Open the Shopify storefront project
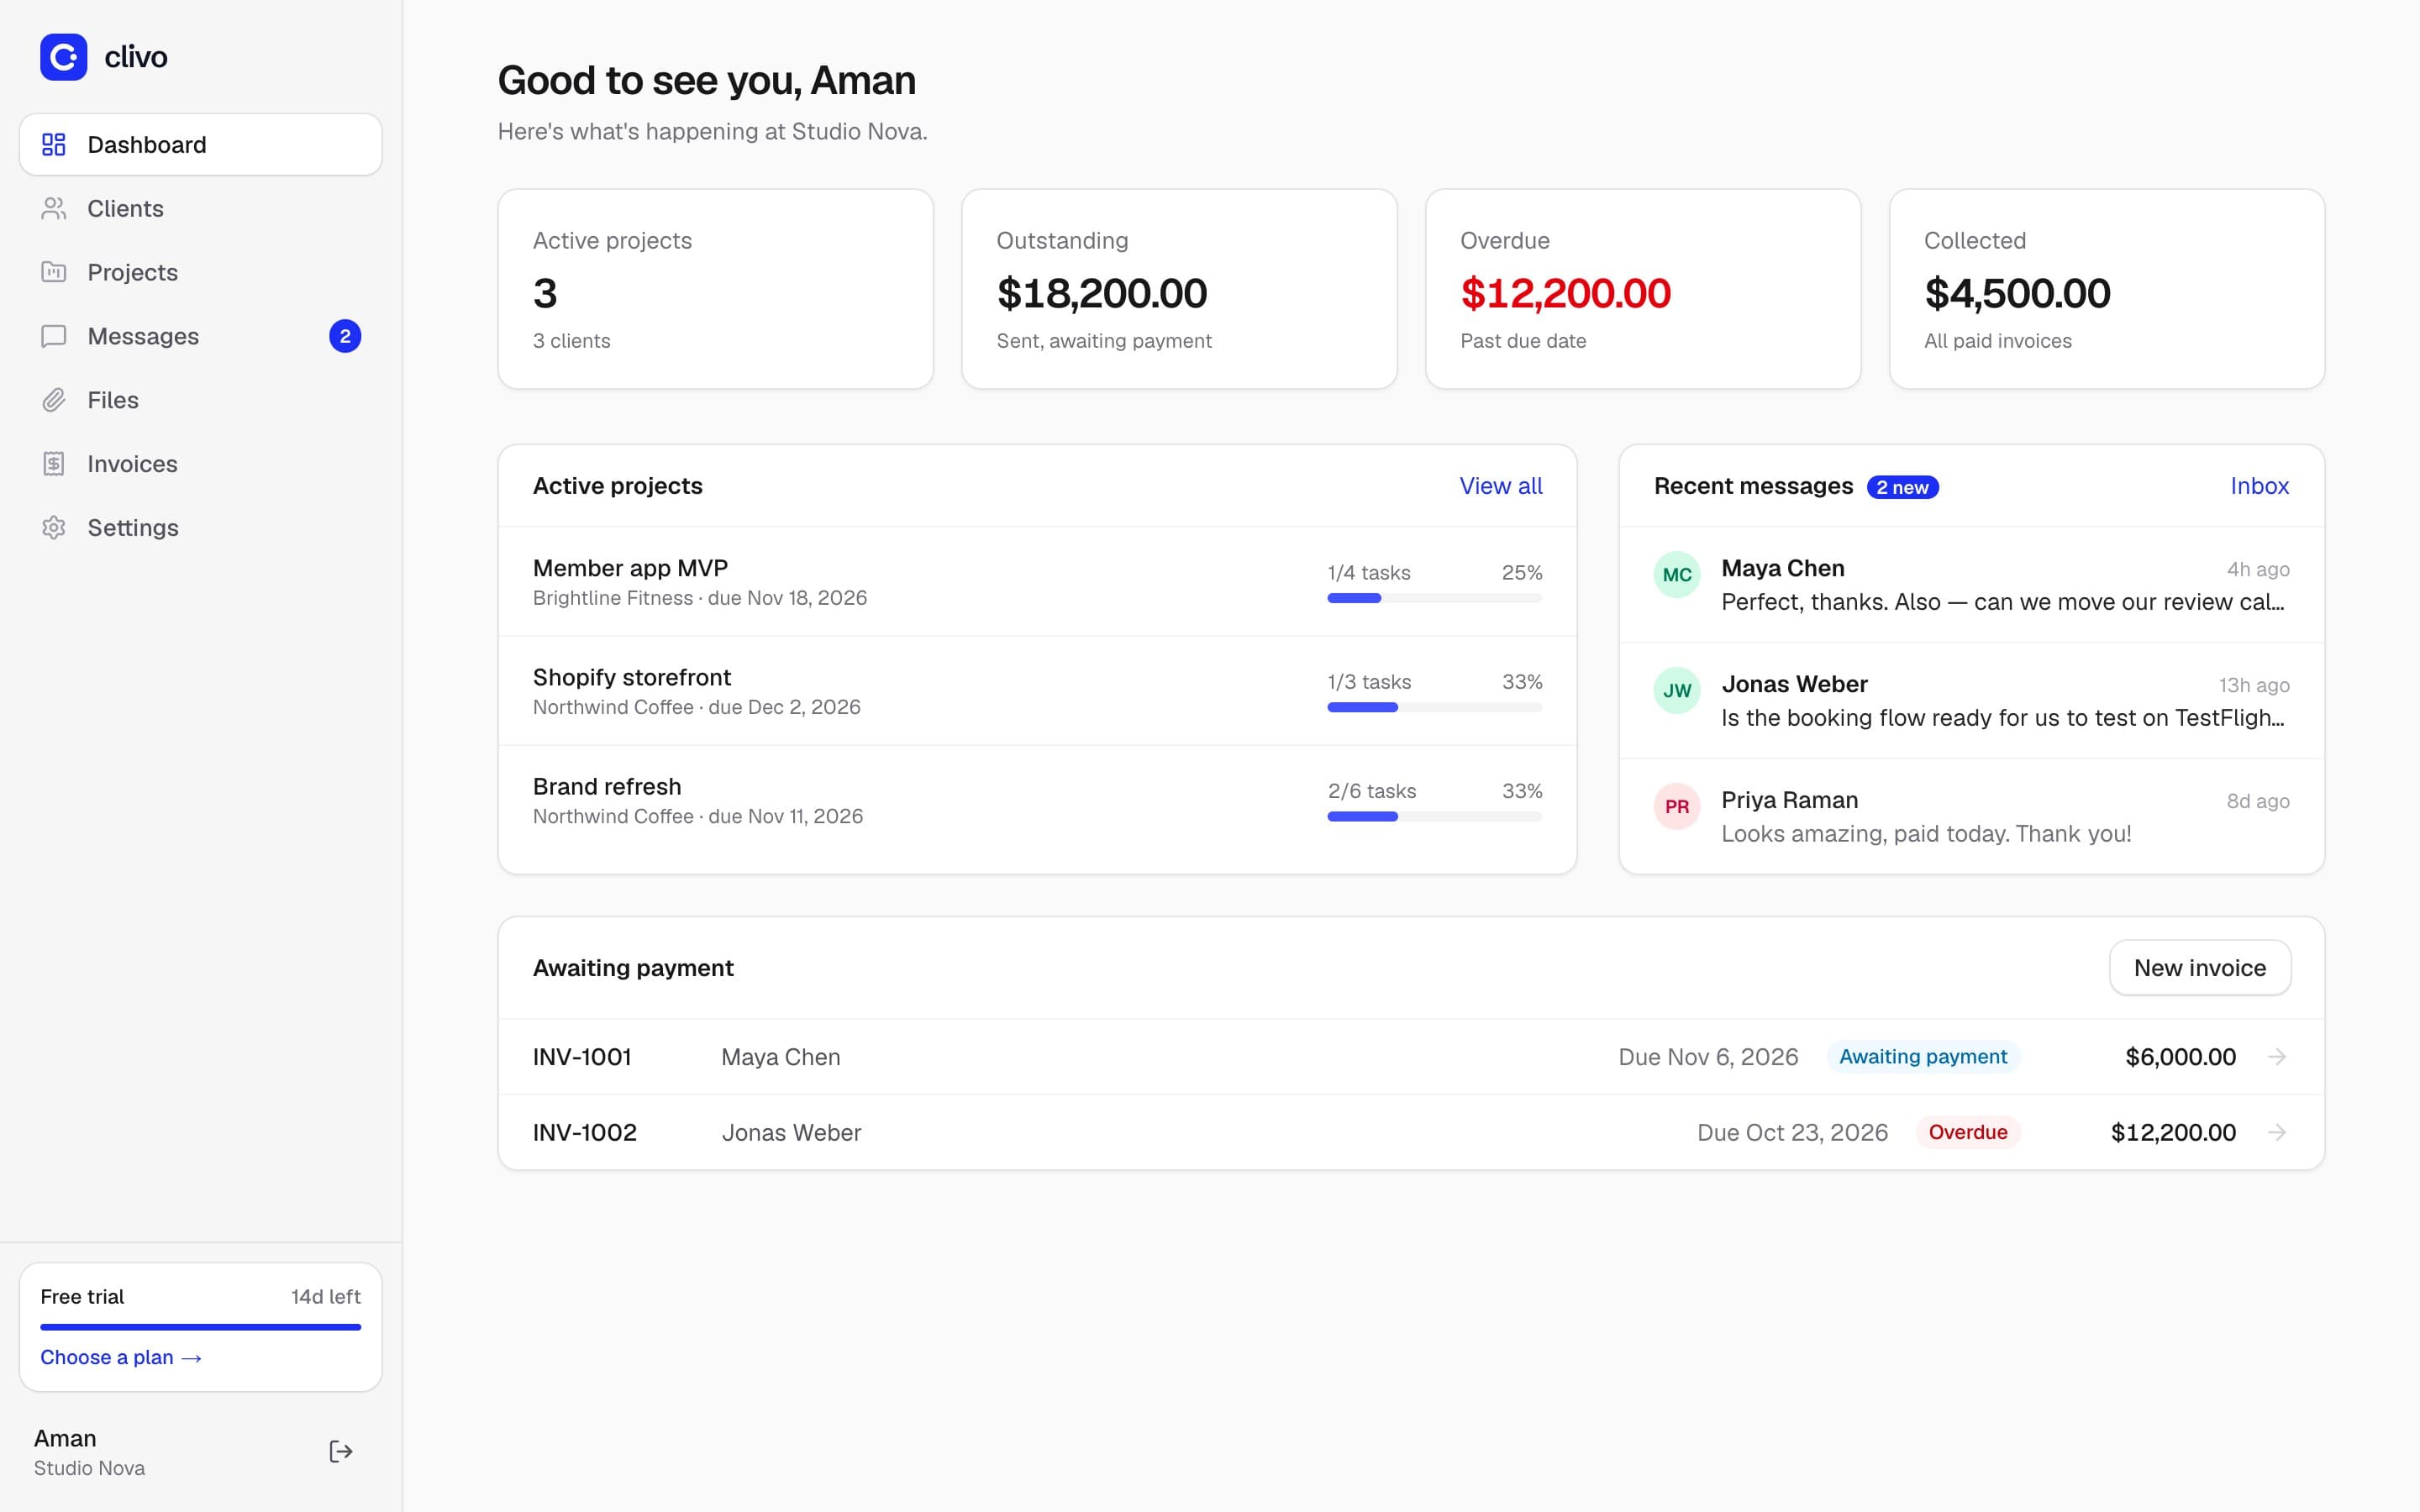Image resolution: width=2420 pixels, height=1512 pixels. click(x=1038, y=691)
